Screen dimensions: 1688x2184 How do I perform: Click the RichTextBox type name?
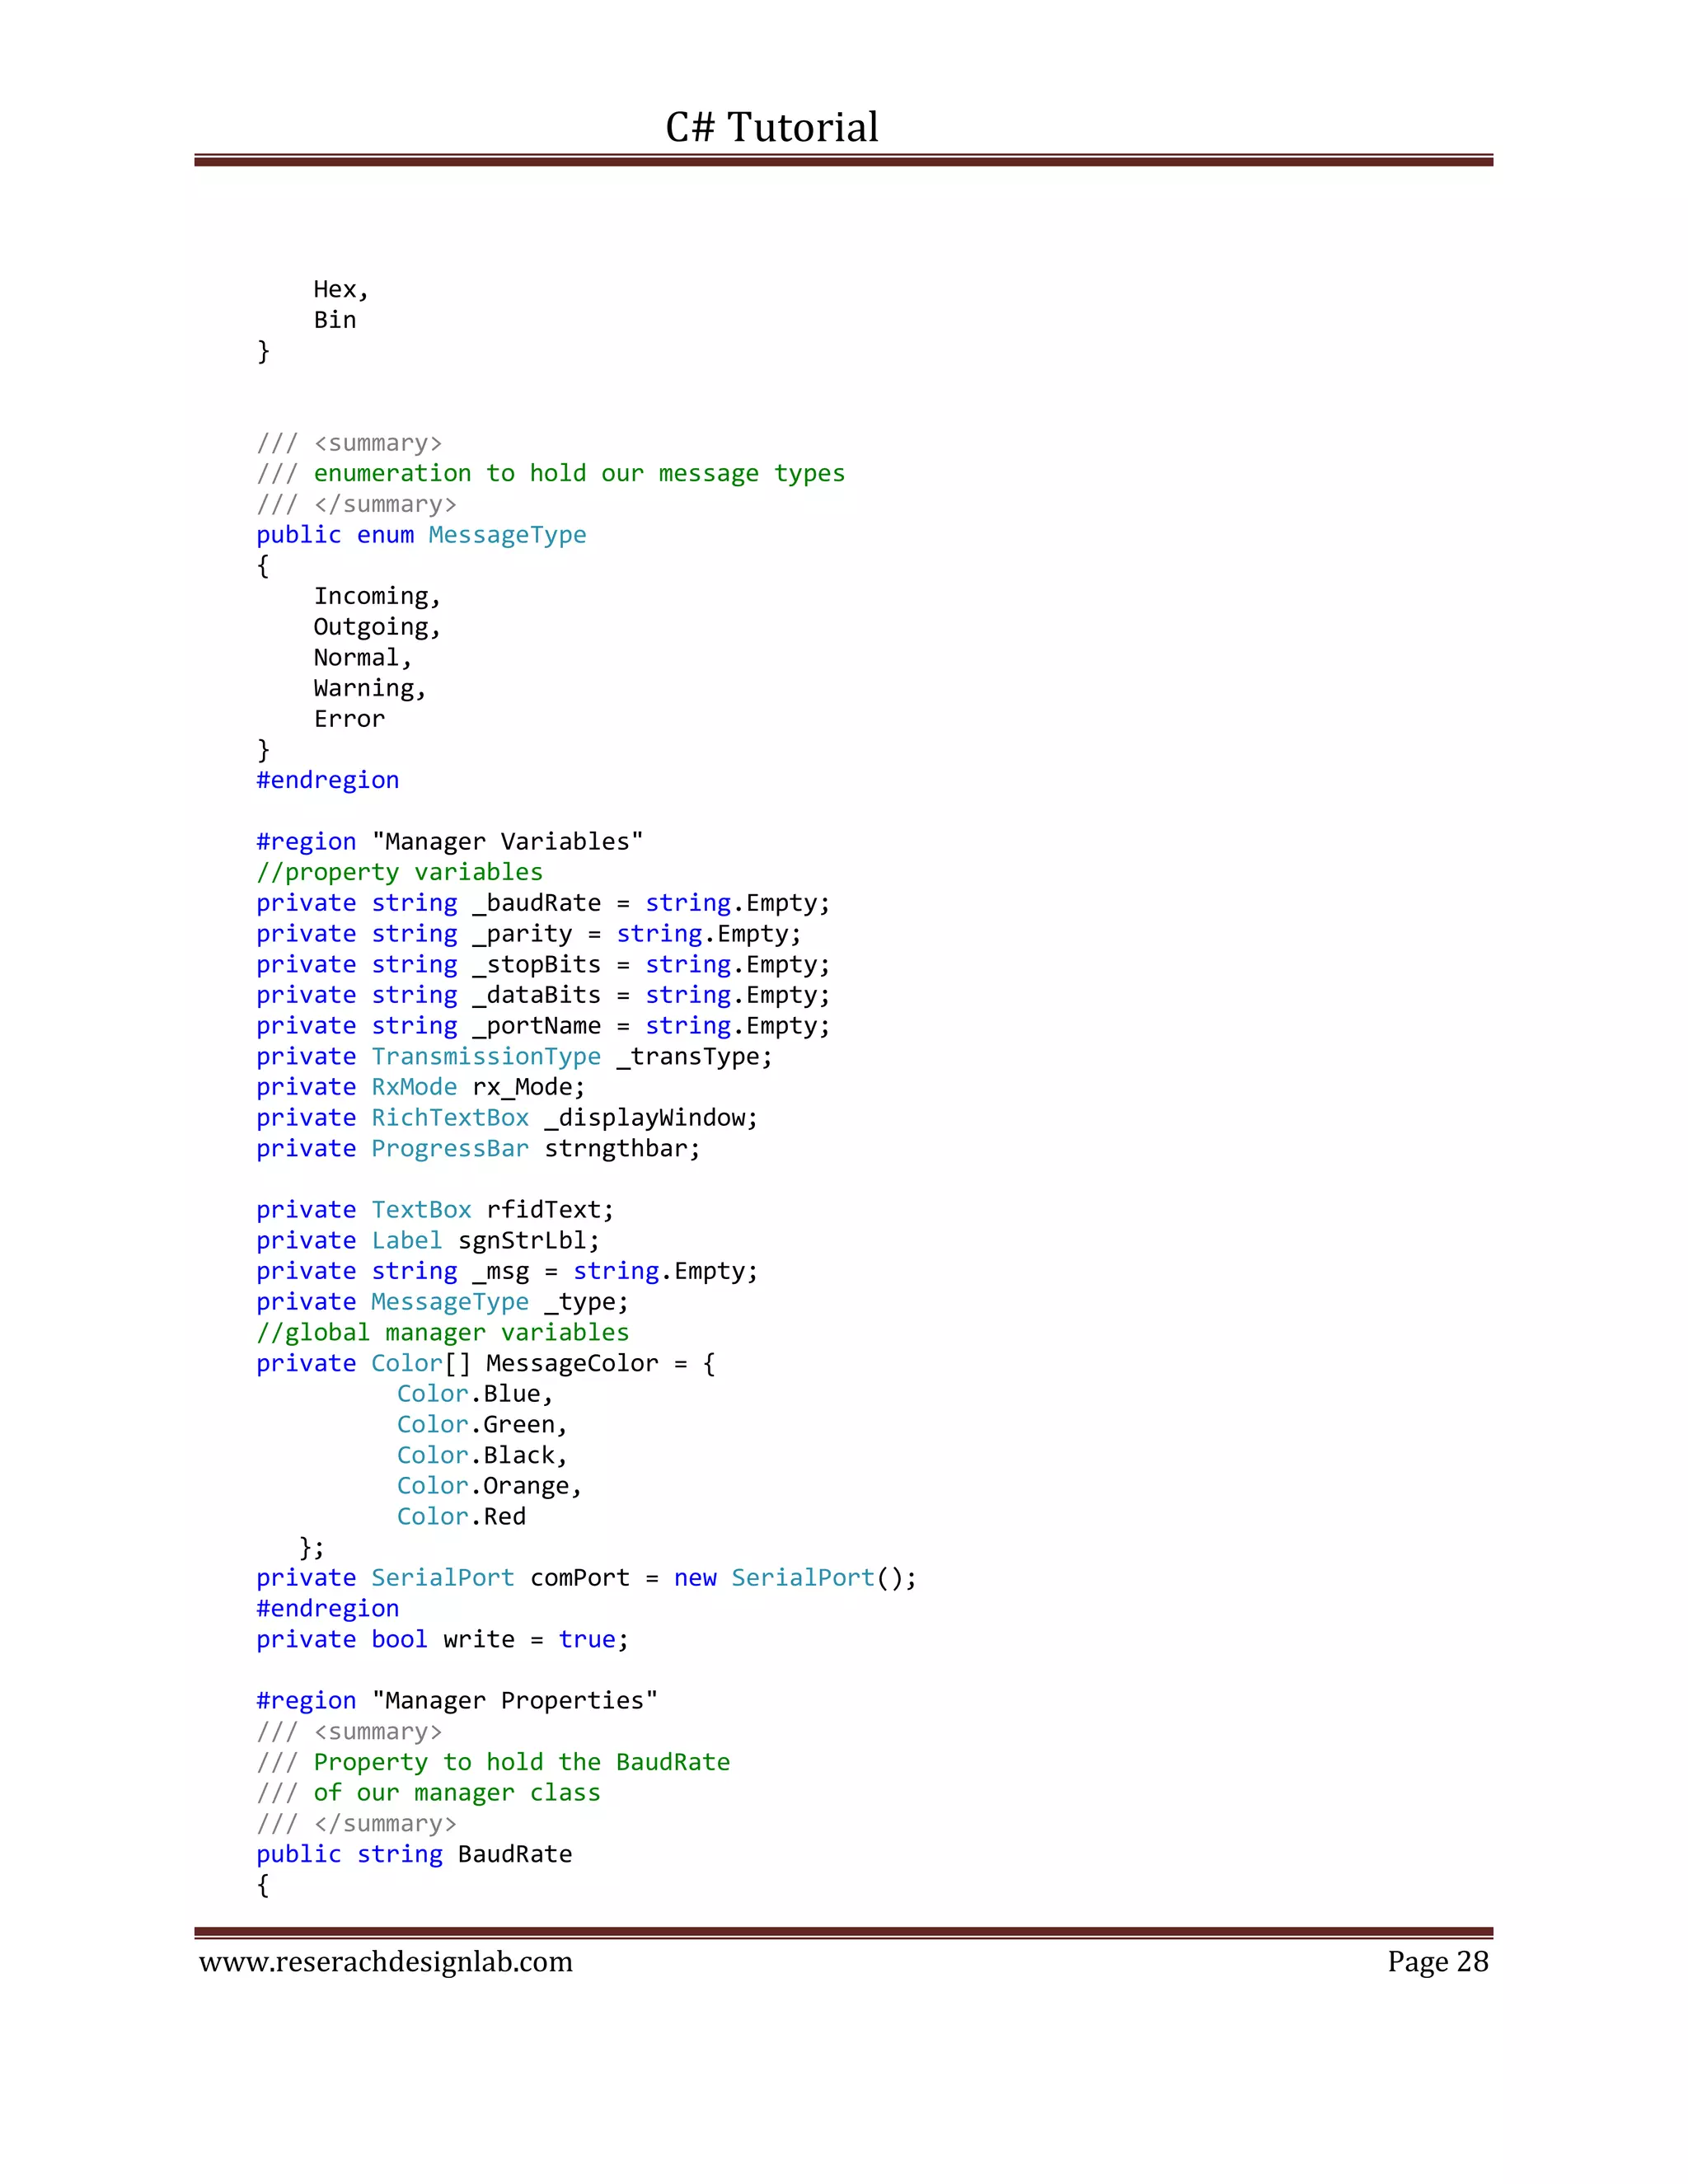(450, 1118)
